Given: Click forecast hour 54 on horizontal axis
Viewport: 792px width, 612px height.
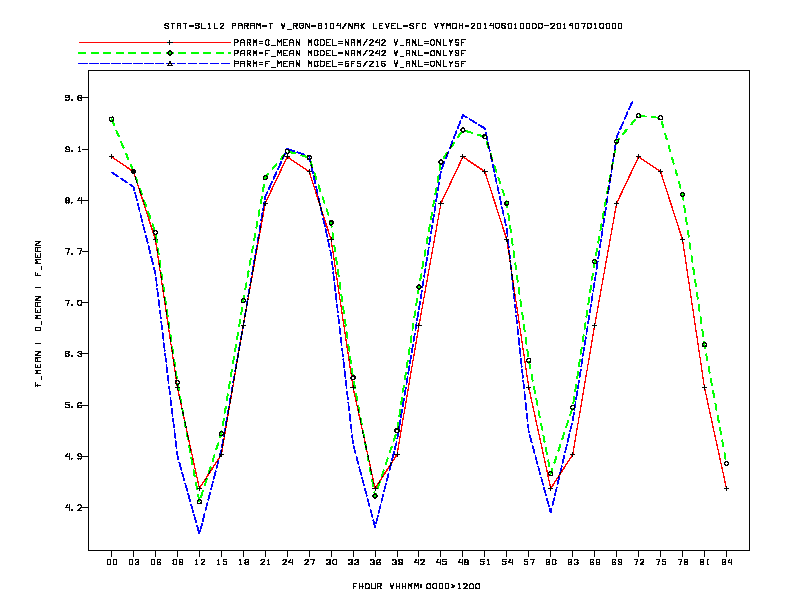Looking at the screenshot, I should coord(507,562).
